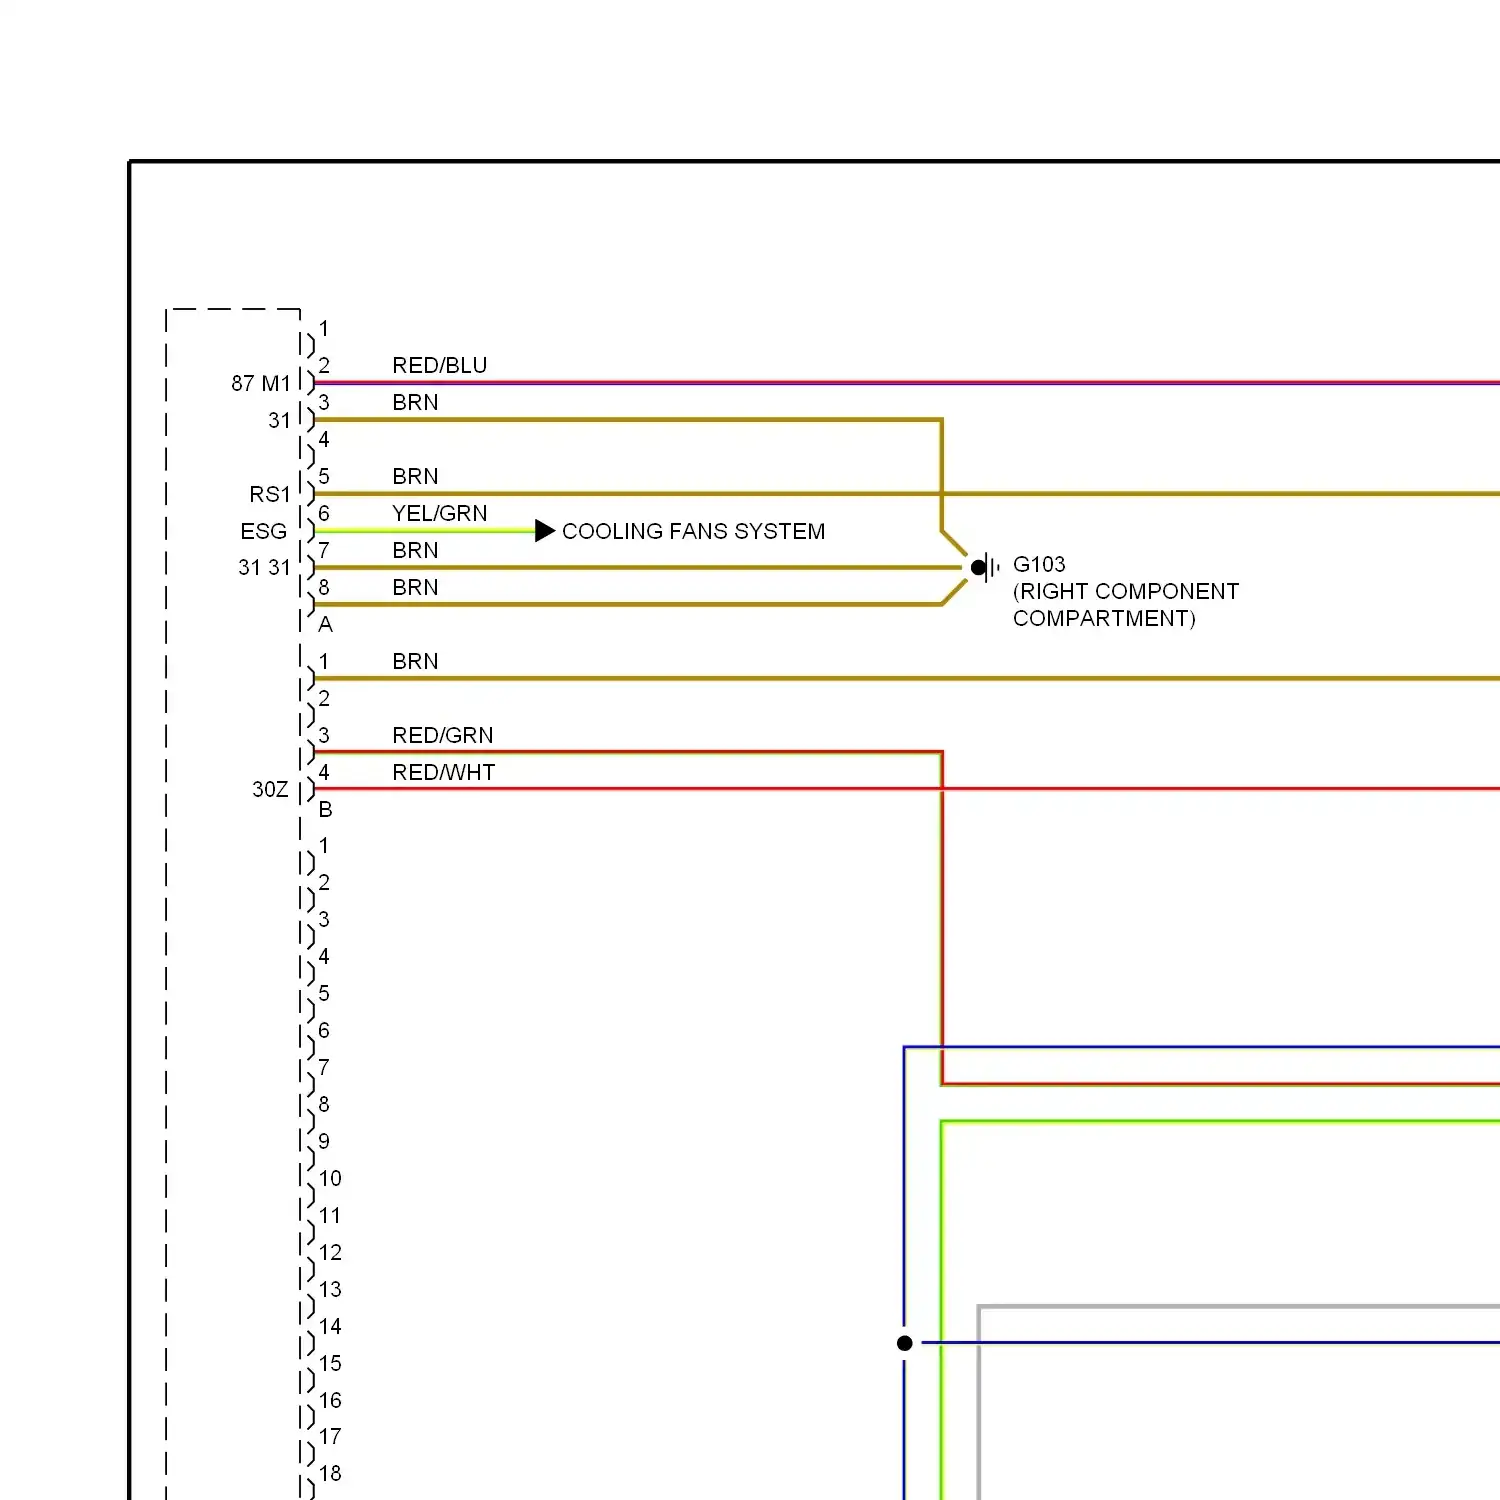Click the ESG terminal label

click(264, 531)
